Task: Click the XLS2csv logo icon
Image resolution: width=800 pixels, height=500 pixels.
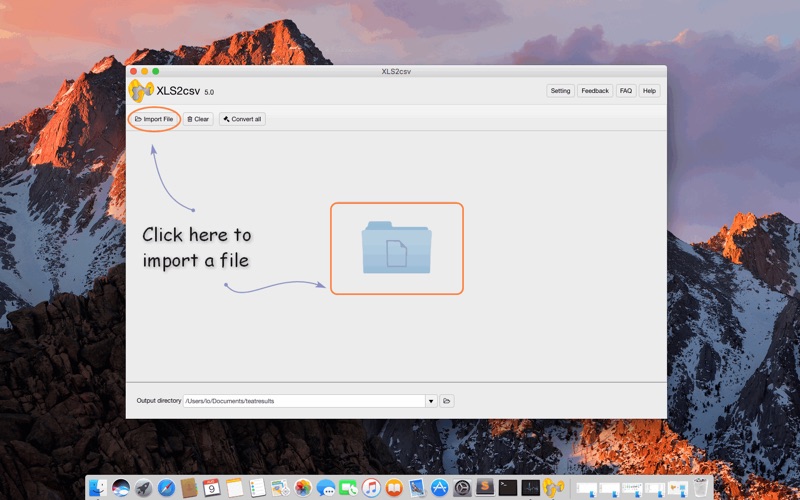Action: coord(141,91)
